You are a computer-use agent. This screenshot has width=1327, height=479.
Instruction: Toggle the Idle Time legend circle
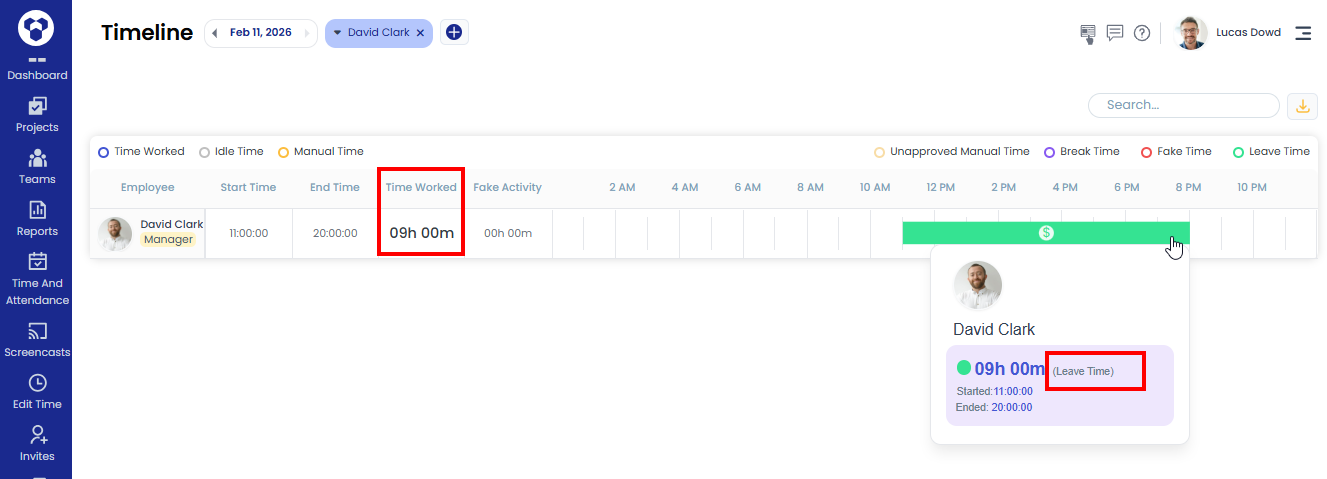[204, 152]
